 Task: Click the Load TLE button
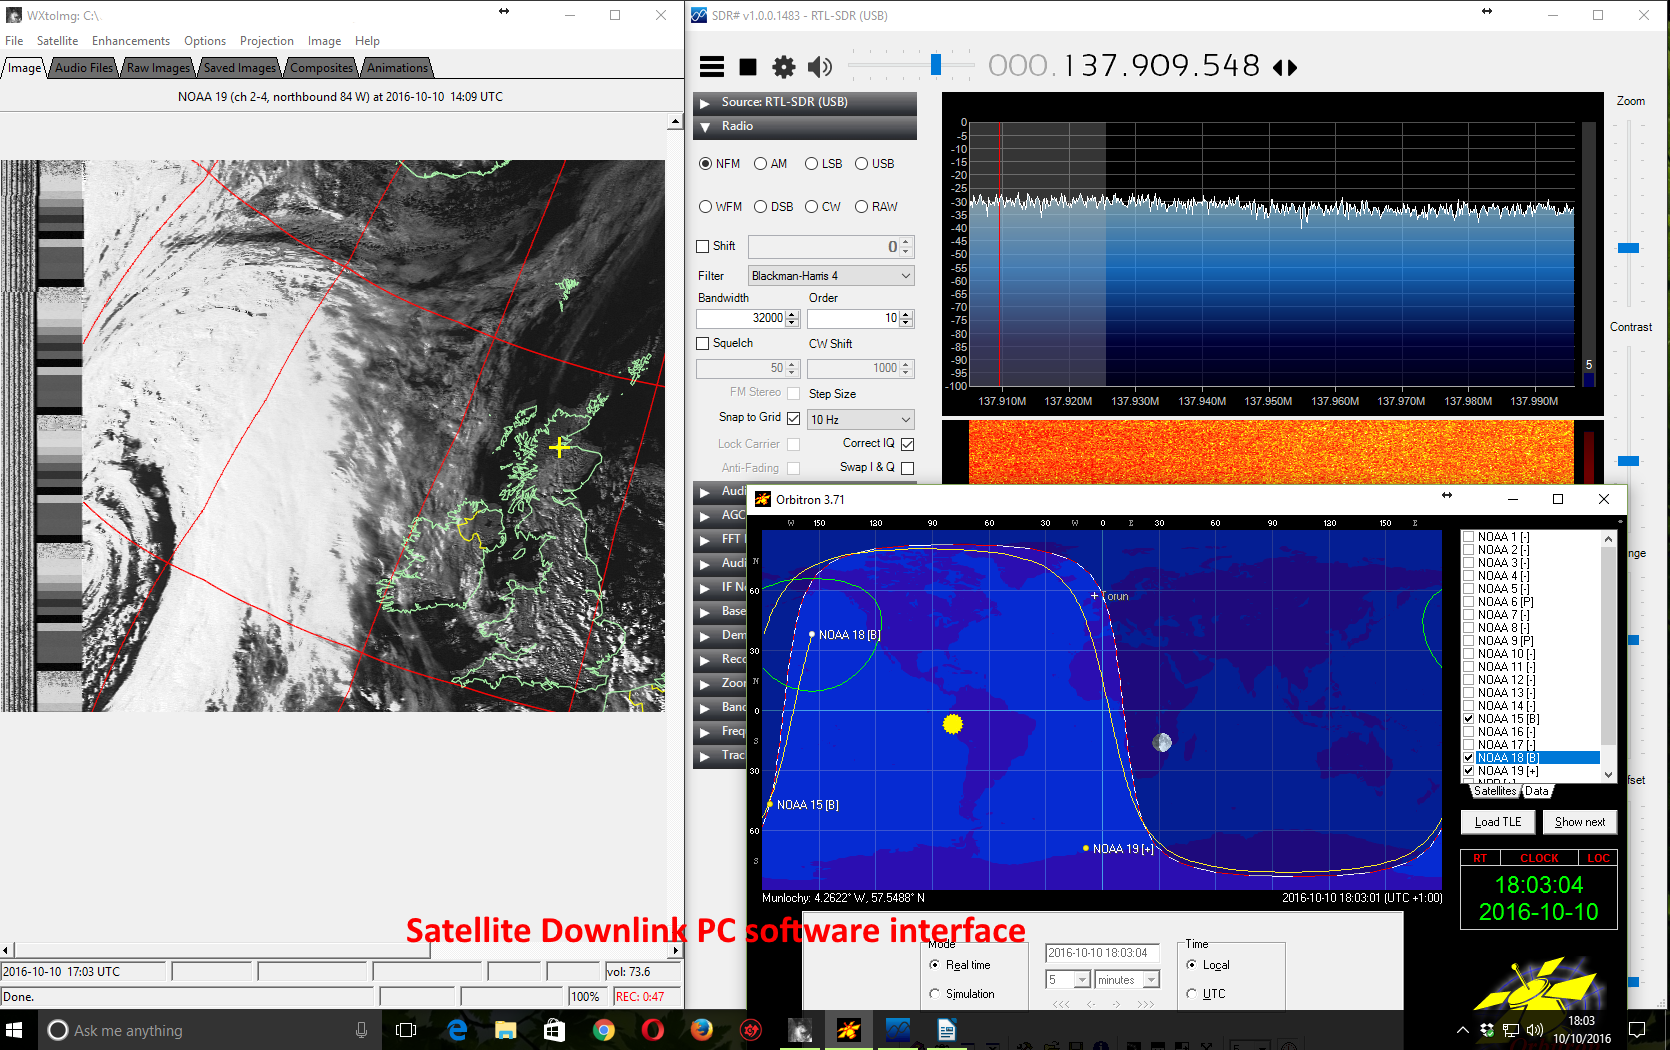click(1497, 822)
